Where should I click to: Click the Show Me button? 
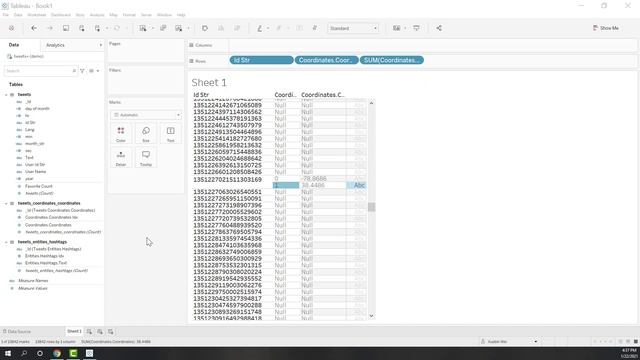coord(606,28)
